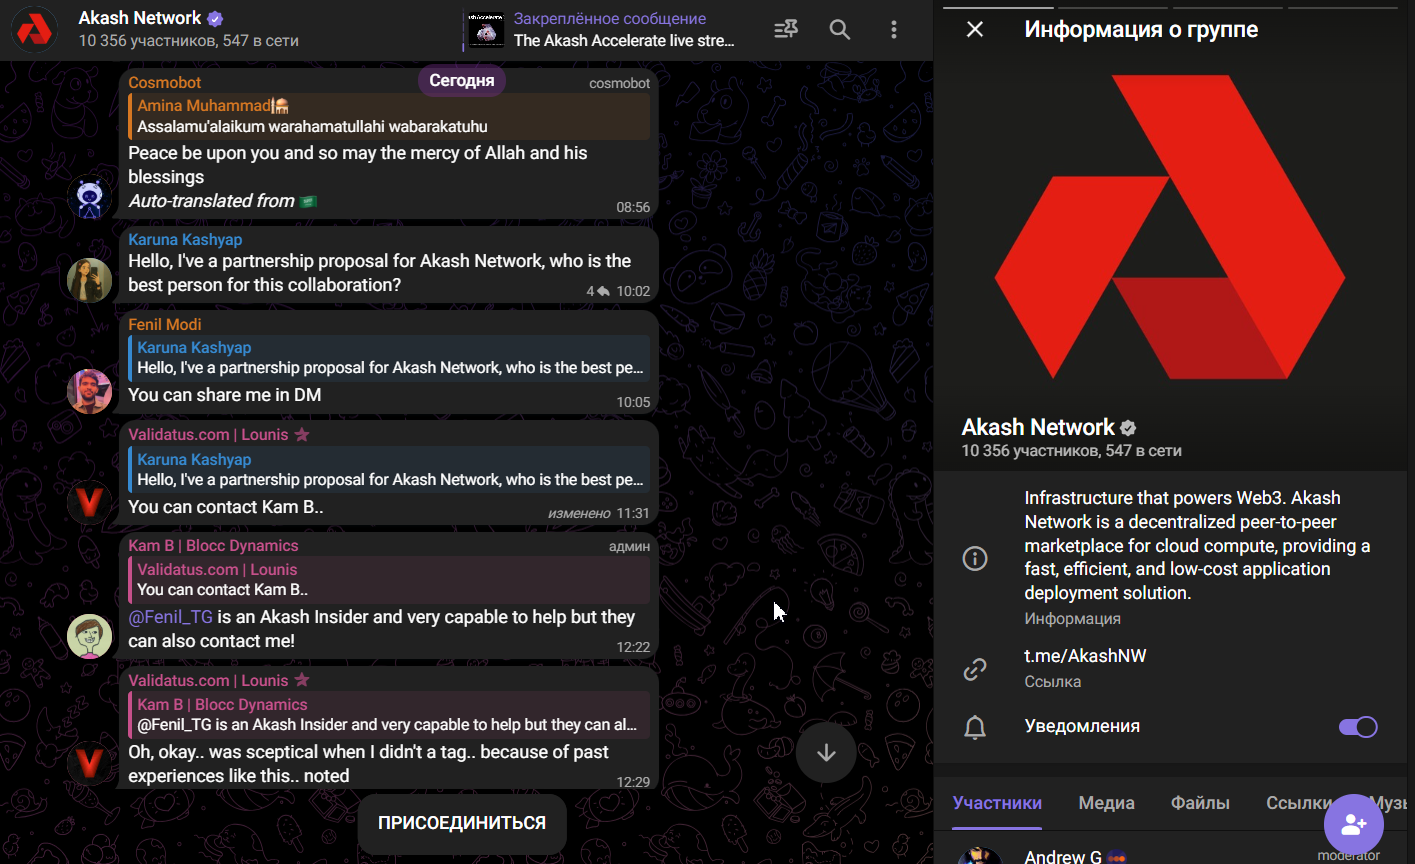Search this chat with the magnifier icon
This screenshot has height=864, width=1415.
(840, 30)
